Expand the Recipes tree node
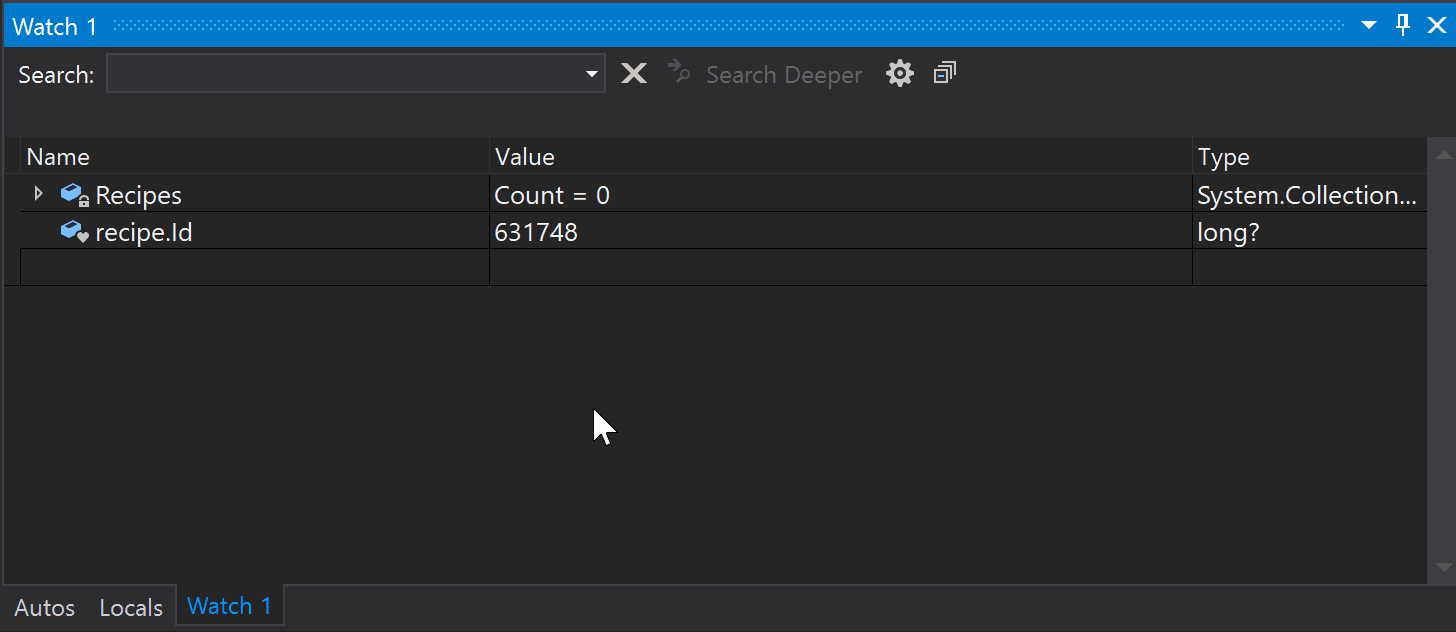The height and width of the screenshot is (632, 1456). click(39, 193)
